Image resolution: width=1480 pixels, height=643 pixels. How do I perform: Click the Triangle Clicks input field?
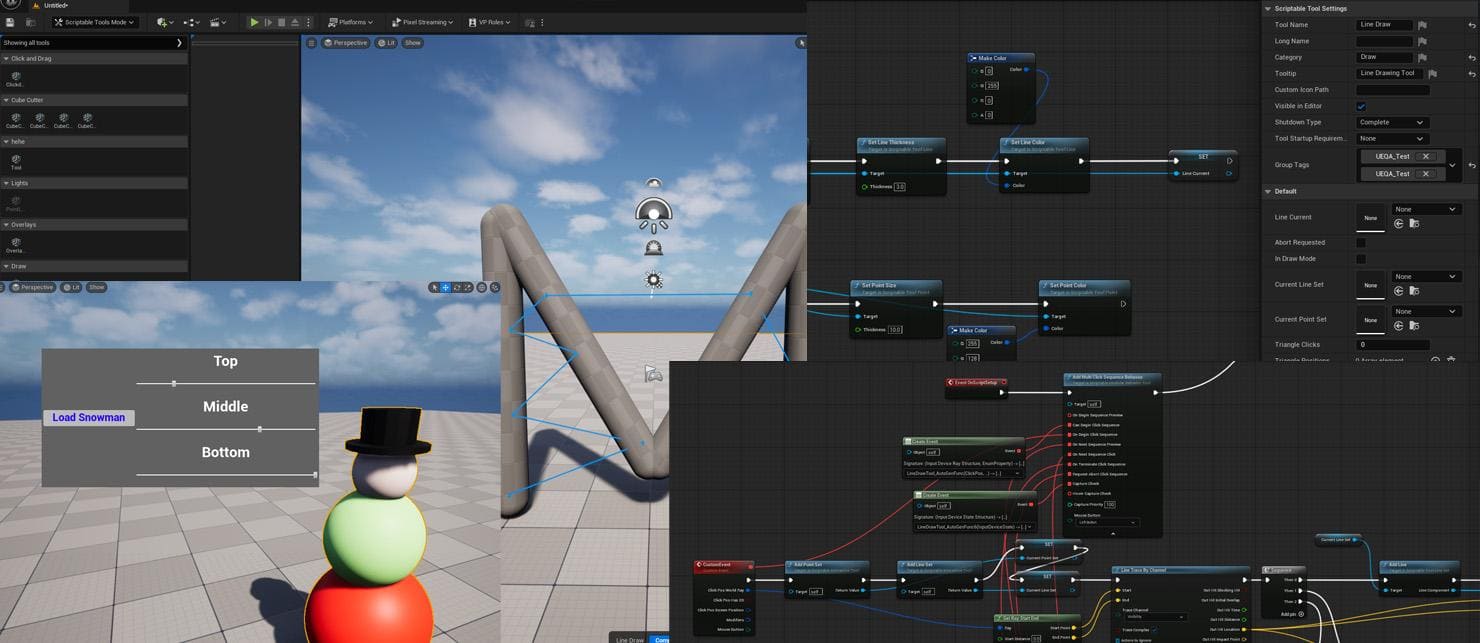1394,344
